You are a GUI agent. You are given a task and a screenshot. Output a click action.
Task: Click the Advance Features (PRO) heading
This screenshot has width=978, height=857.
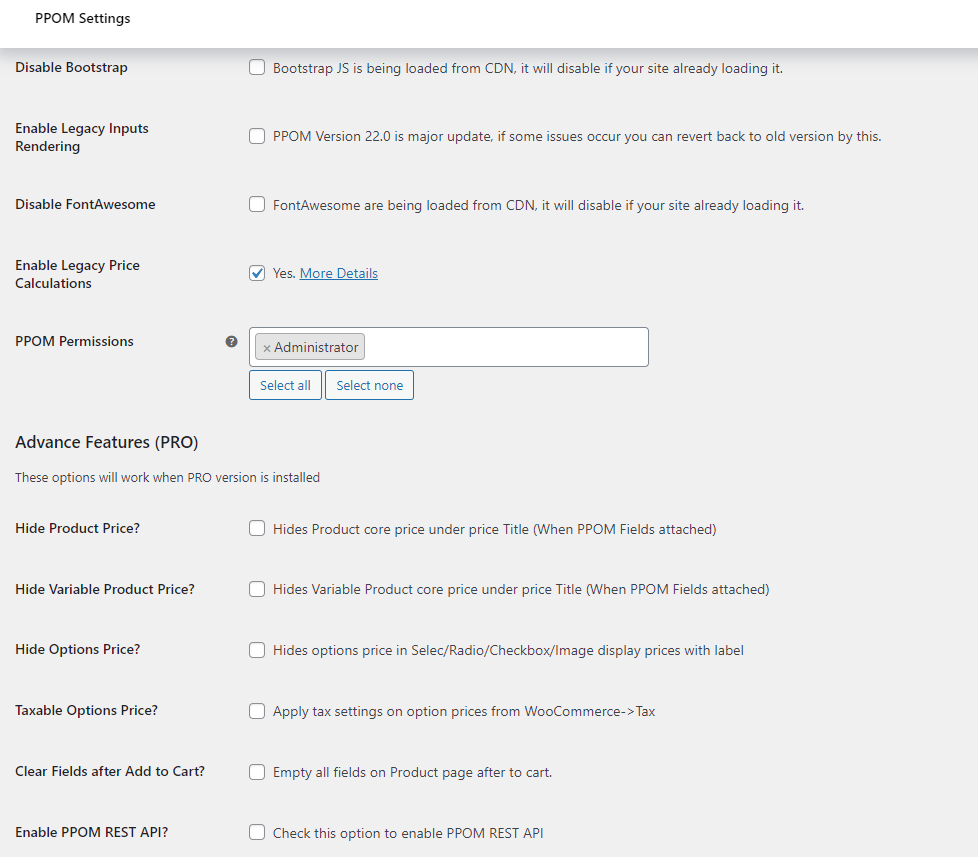coord(107,442)
